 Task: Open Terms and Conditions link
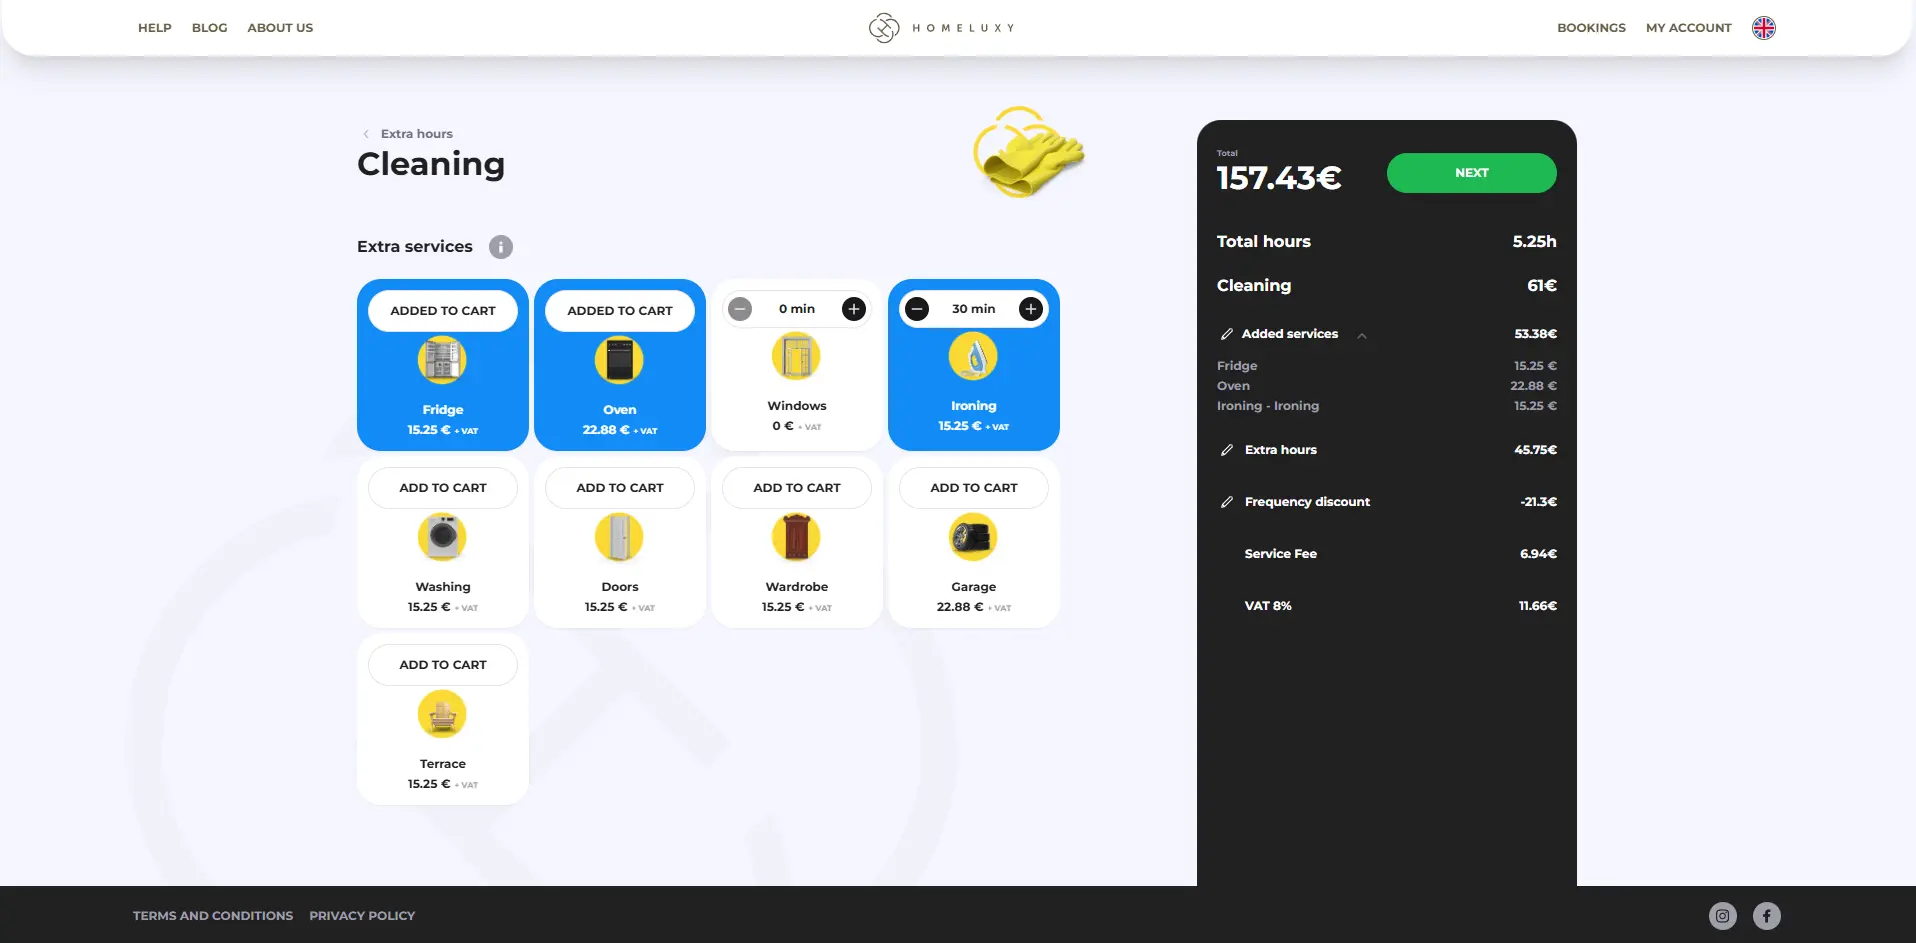coord(213,916)
